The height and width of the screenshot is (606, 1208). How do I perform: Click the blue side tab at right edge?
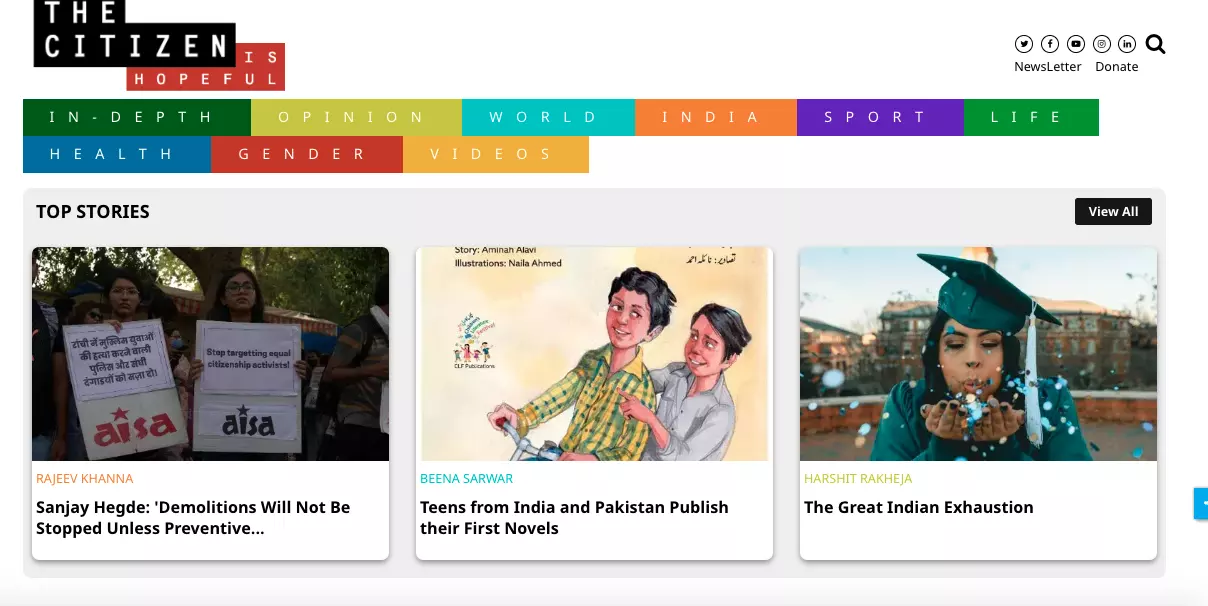(1200, 503)
